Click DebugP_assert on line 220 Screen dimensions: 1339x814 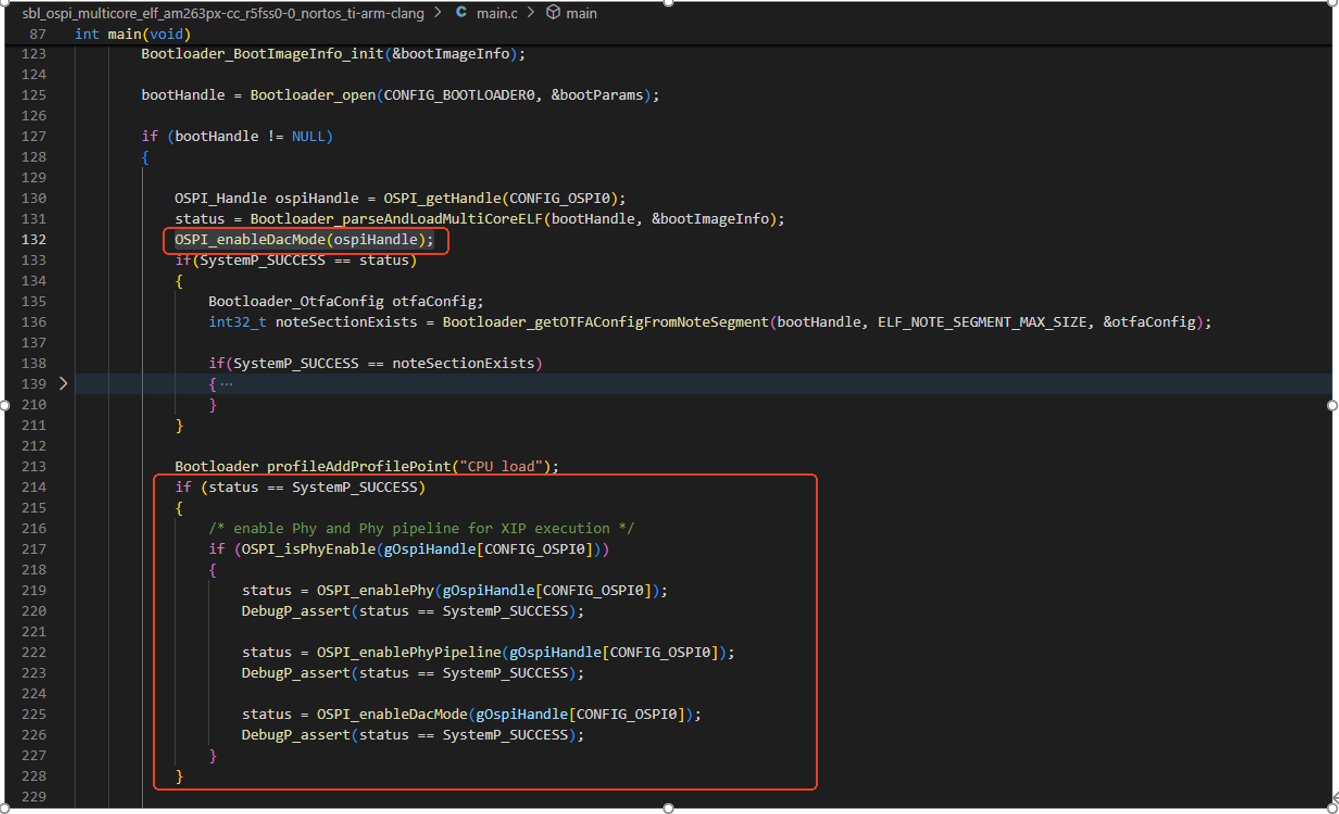(296, 611)
